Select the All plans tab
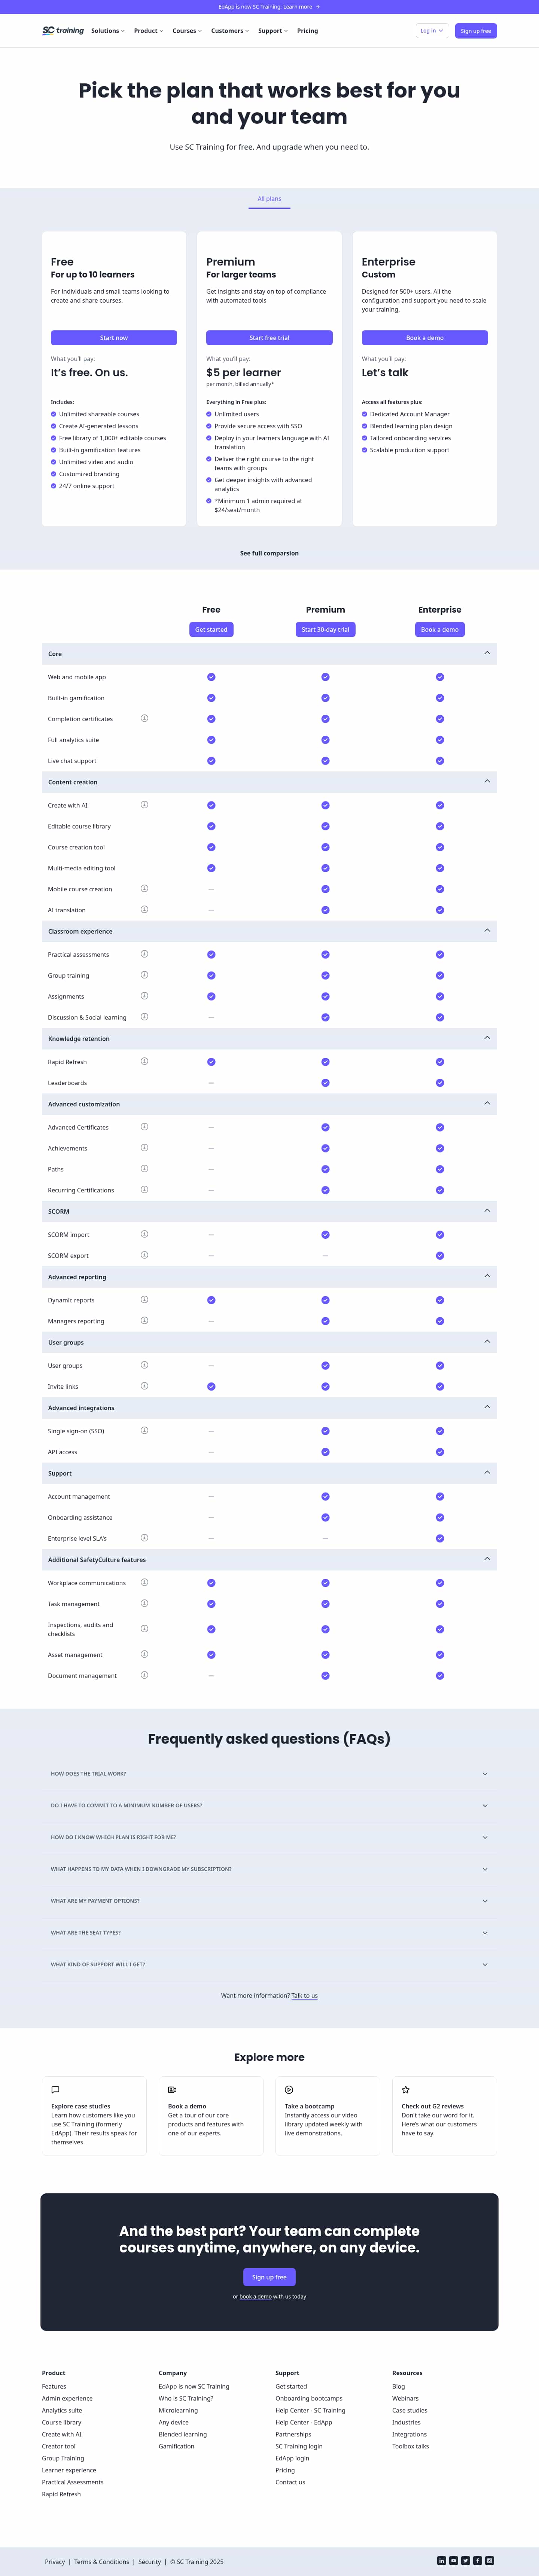Viewport: 539px width, 2576px height. point(269,199)
